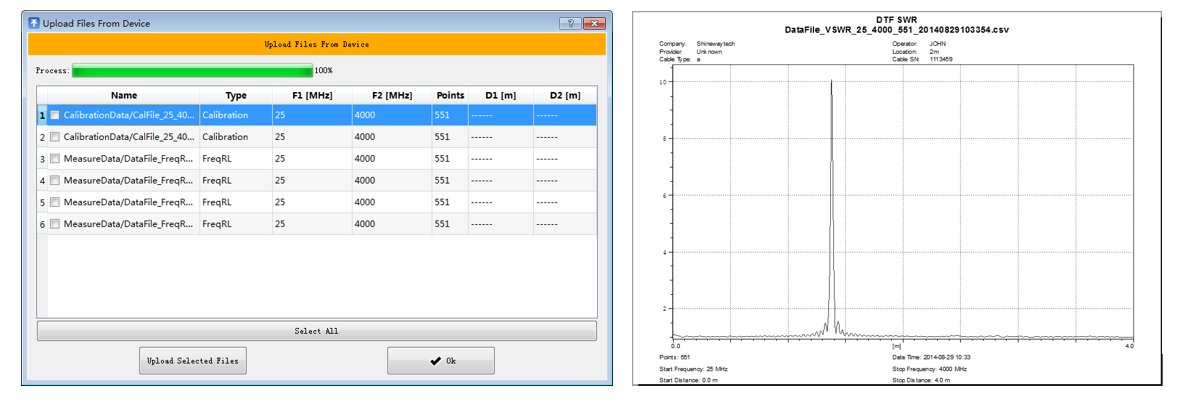This screenshot has height=399, width=1189.
Task: Click the Type column header
Action: coord(236,96)
